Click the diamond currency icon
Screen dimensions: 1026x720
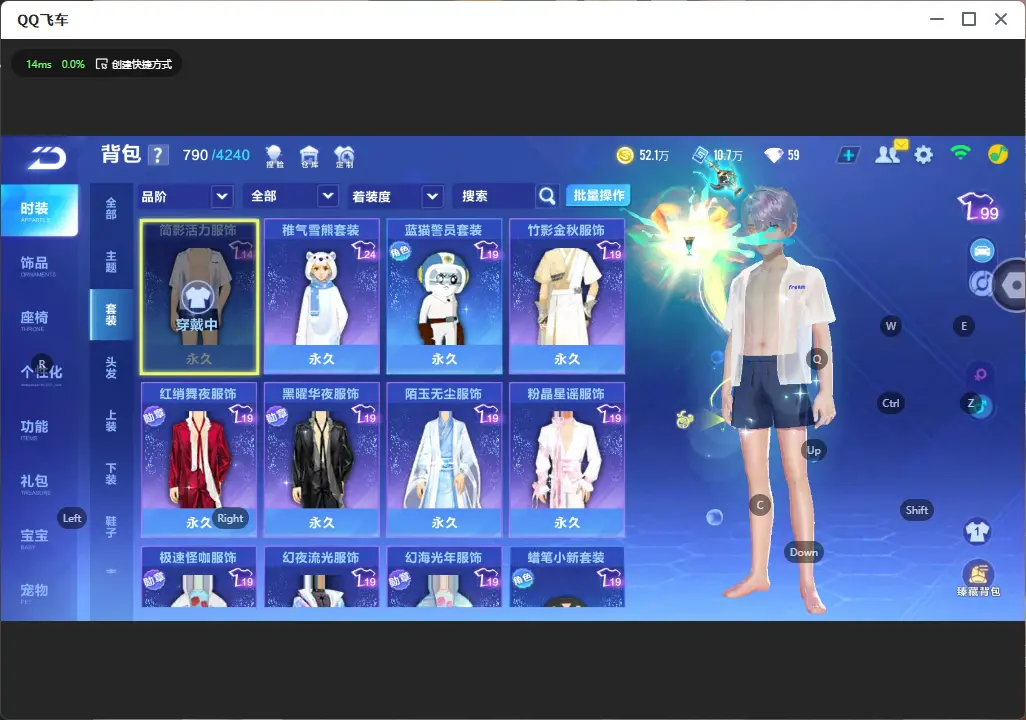(x=773, y=155)
